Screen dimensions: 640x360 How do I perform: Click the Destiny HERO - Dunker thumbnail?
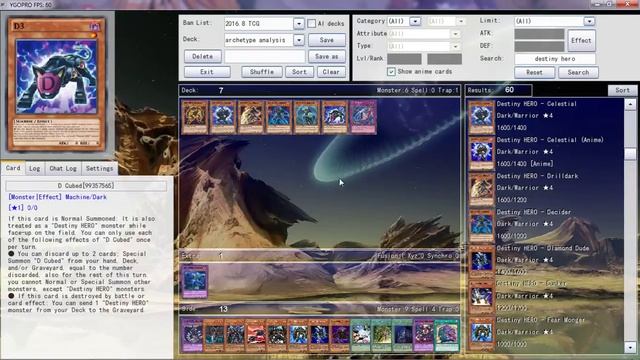click(x=481, y=297)
